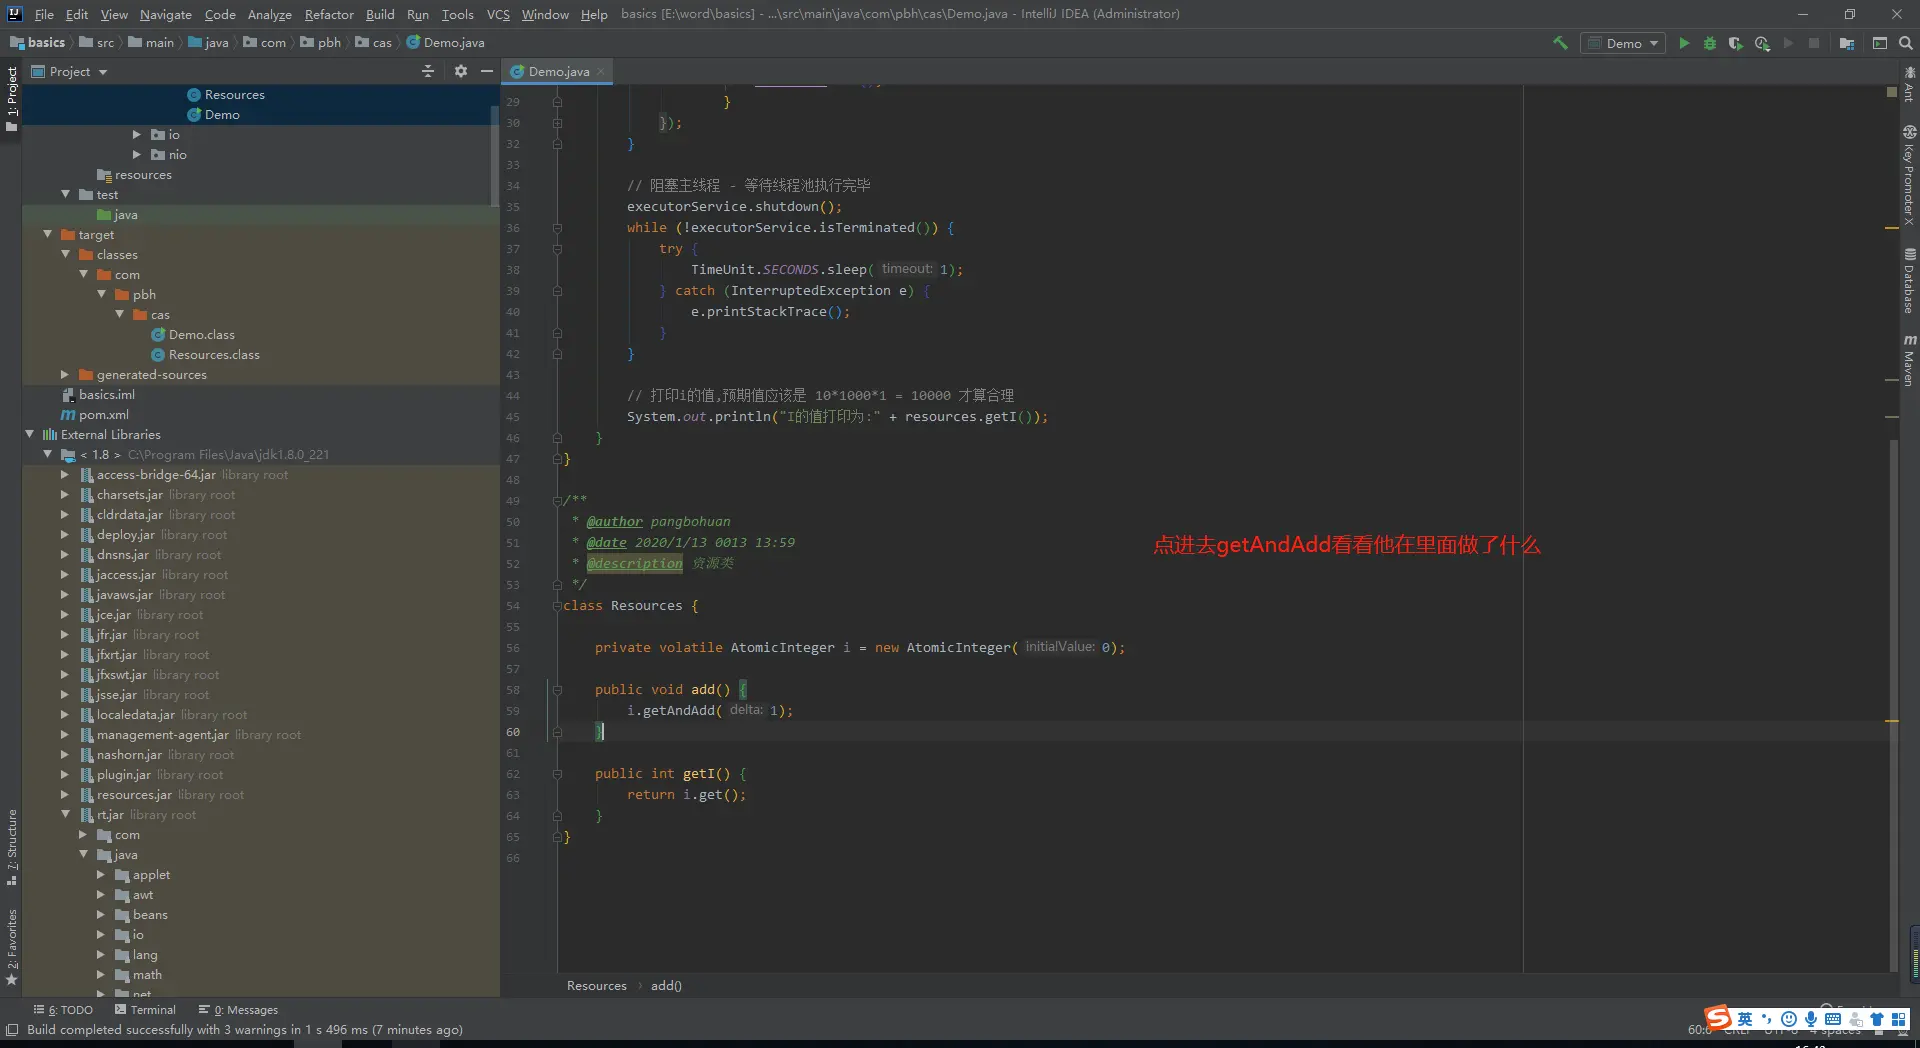Open Project Structure from the toolbar
This screenshot has width=1920, height=1048.
click(x=1847, y=43)
